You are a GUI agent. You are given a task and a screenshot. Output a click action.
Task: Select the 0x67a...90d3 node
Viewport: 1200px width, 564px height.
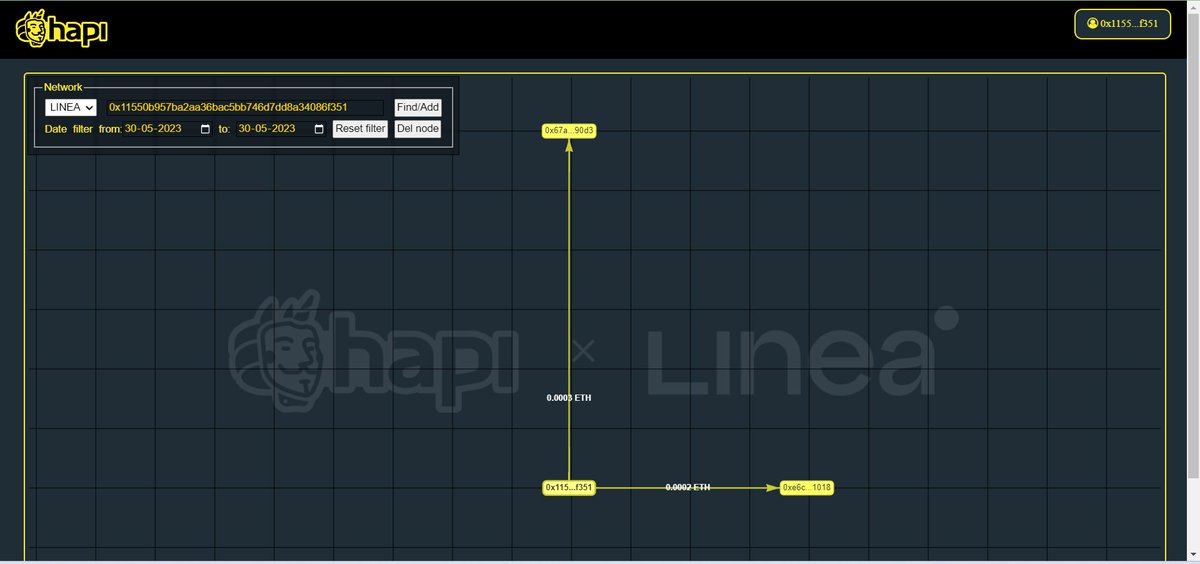pyautogui.click(x=569, y=130)
